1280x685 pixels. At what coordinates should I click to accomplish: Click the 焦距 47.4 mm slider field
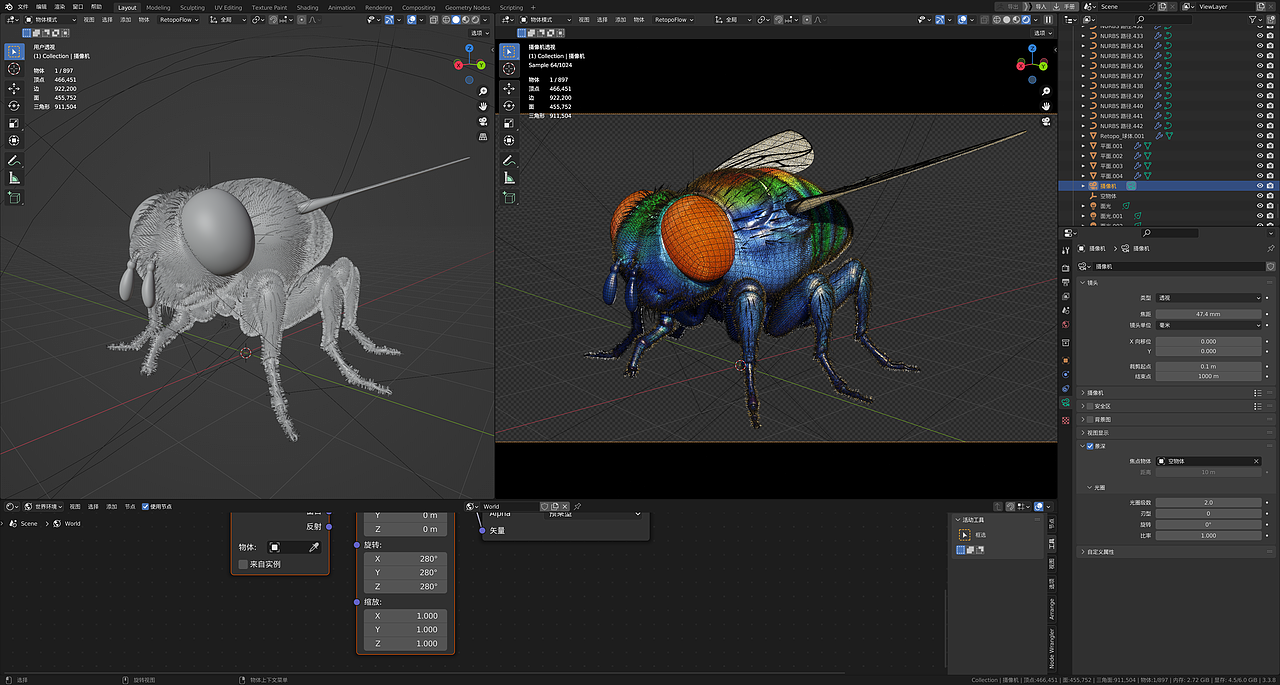coord(1208,314)
